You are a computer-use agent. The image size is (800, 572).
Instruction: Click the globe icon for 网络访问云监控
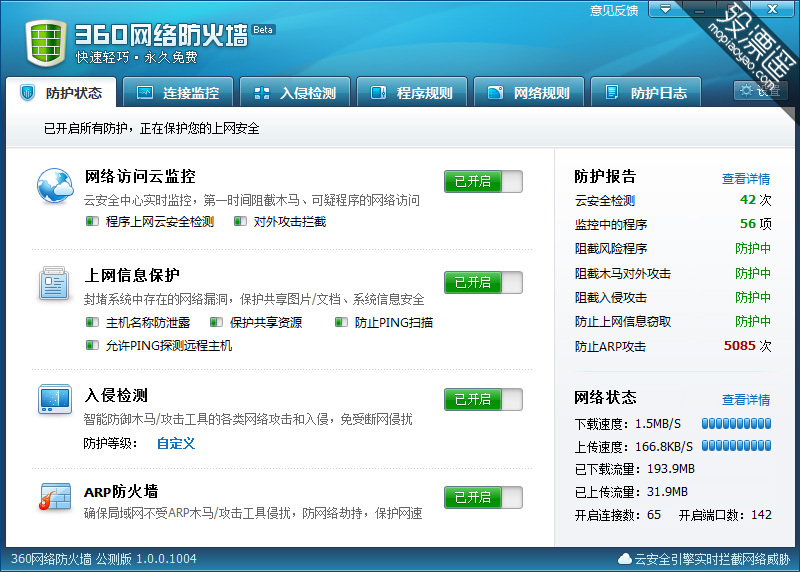click(x=55, y=186)
